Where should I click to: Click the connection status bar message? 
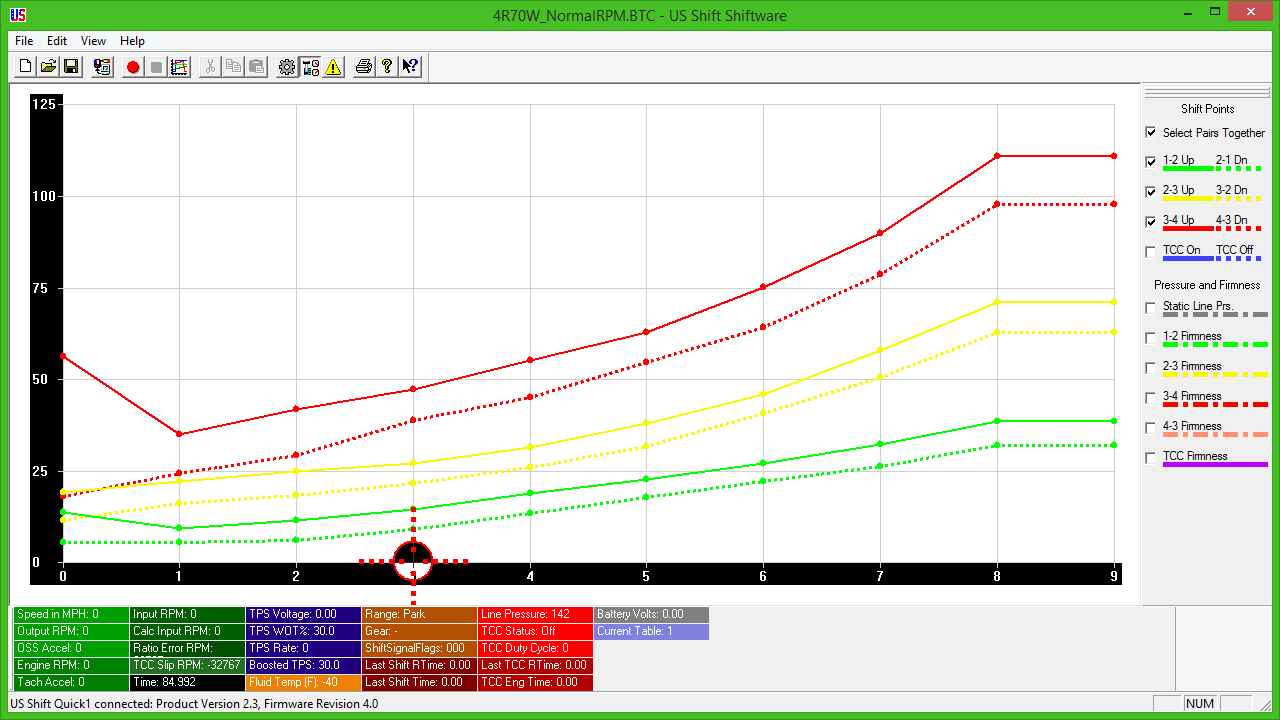[194, 704]
